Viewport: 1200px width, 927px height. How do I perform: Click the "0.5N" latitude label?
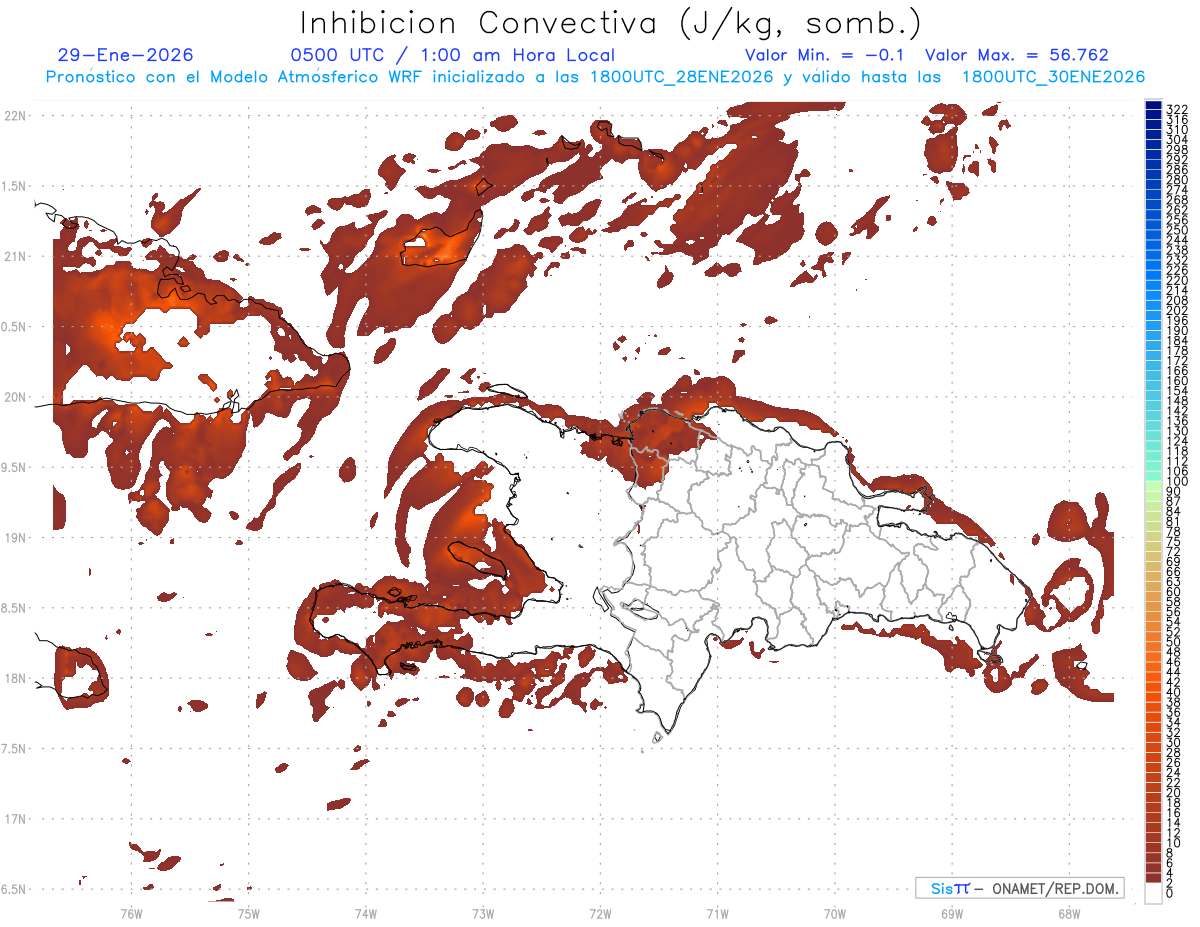[14, 327]
